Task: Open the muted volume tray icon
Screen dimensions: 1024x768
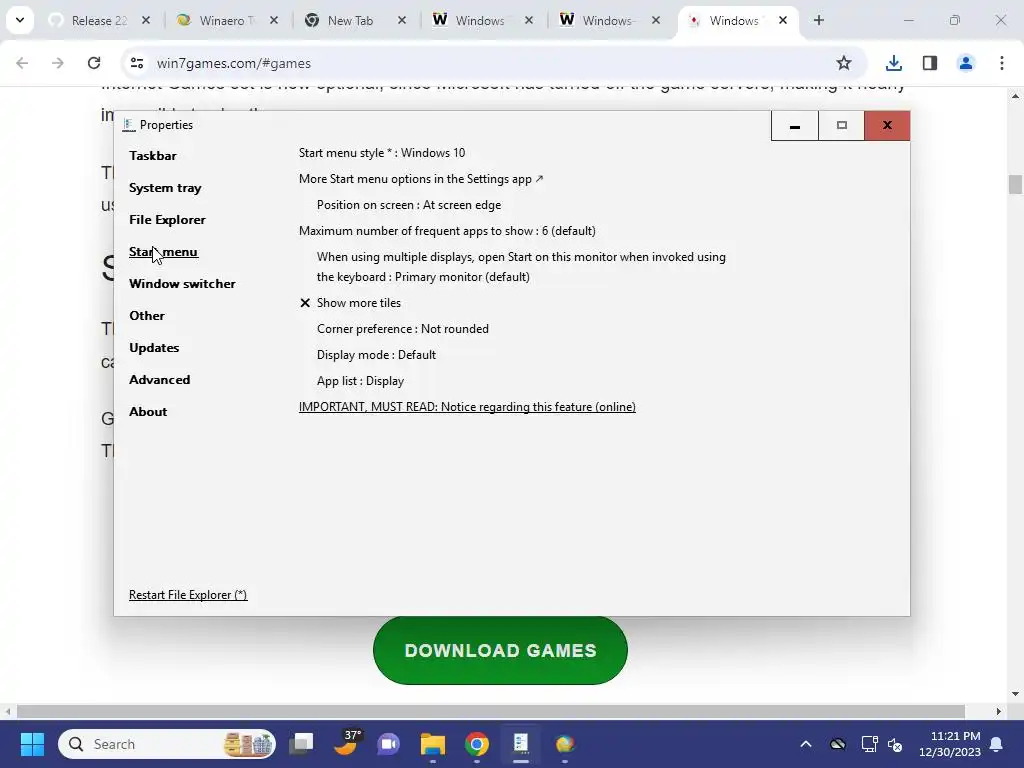Action: (895, 744)
